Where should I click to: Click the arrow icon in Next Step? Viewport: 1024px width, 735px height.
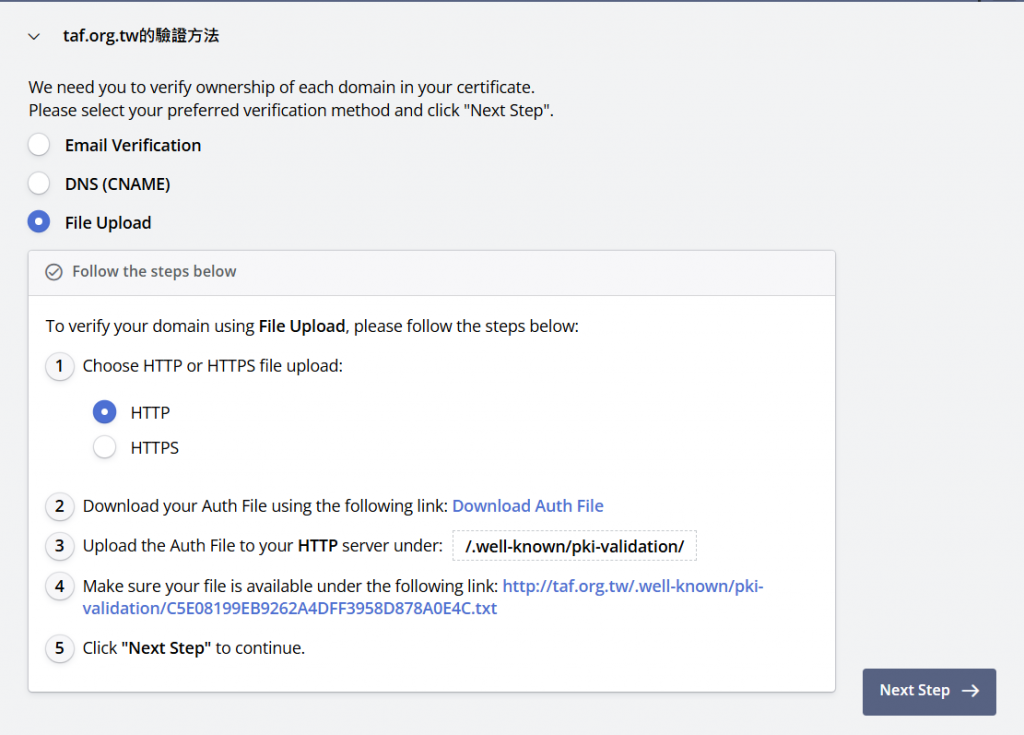(970, 691)
